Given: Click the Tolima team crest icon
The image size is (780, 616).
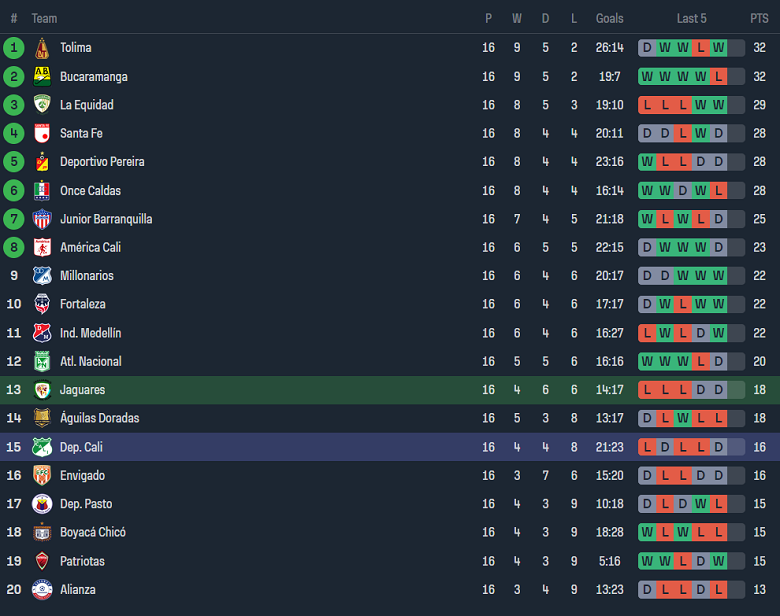Looking at the screenshot, I should [42, 48].
